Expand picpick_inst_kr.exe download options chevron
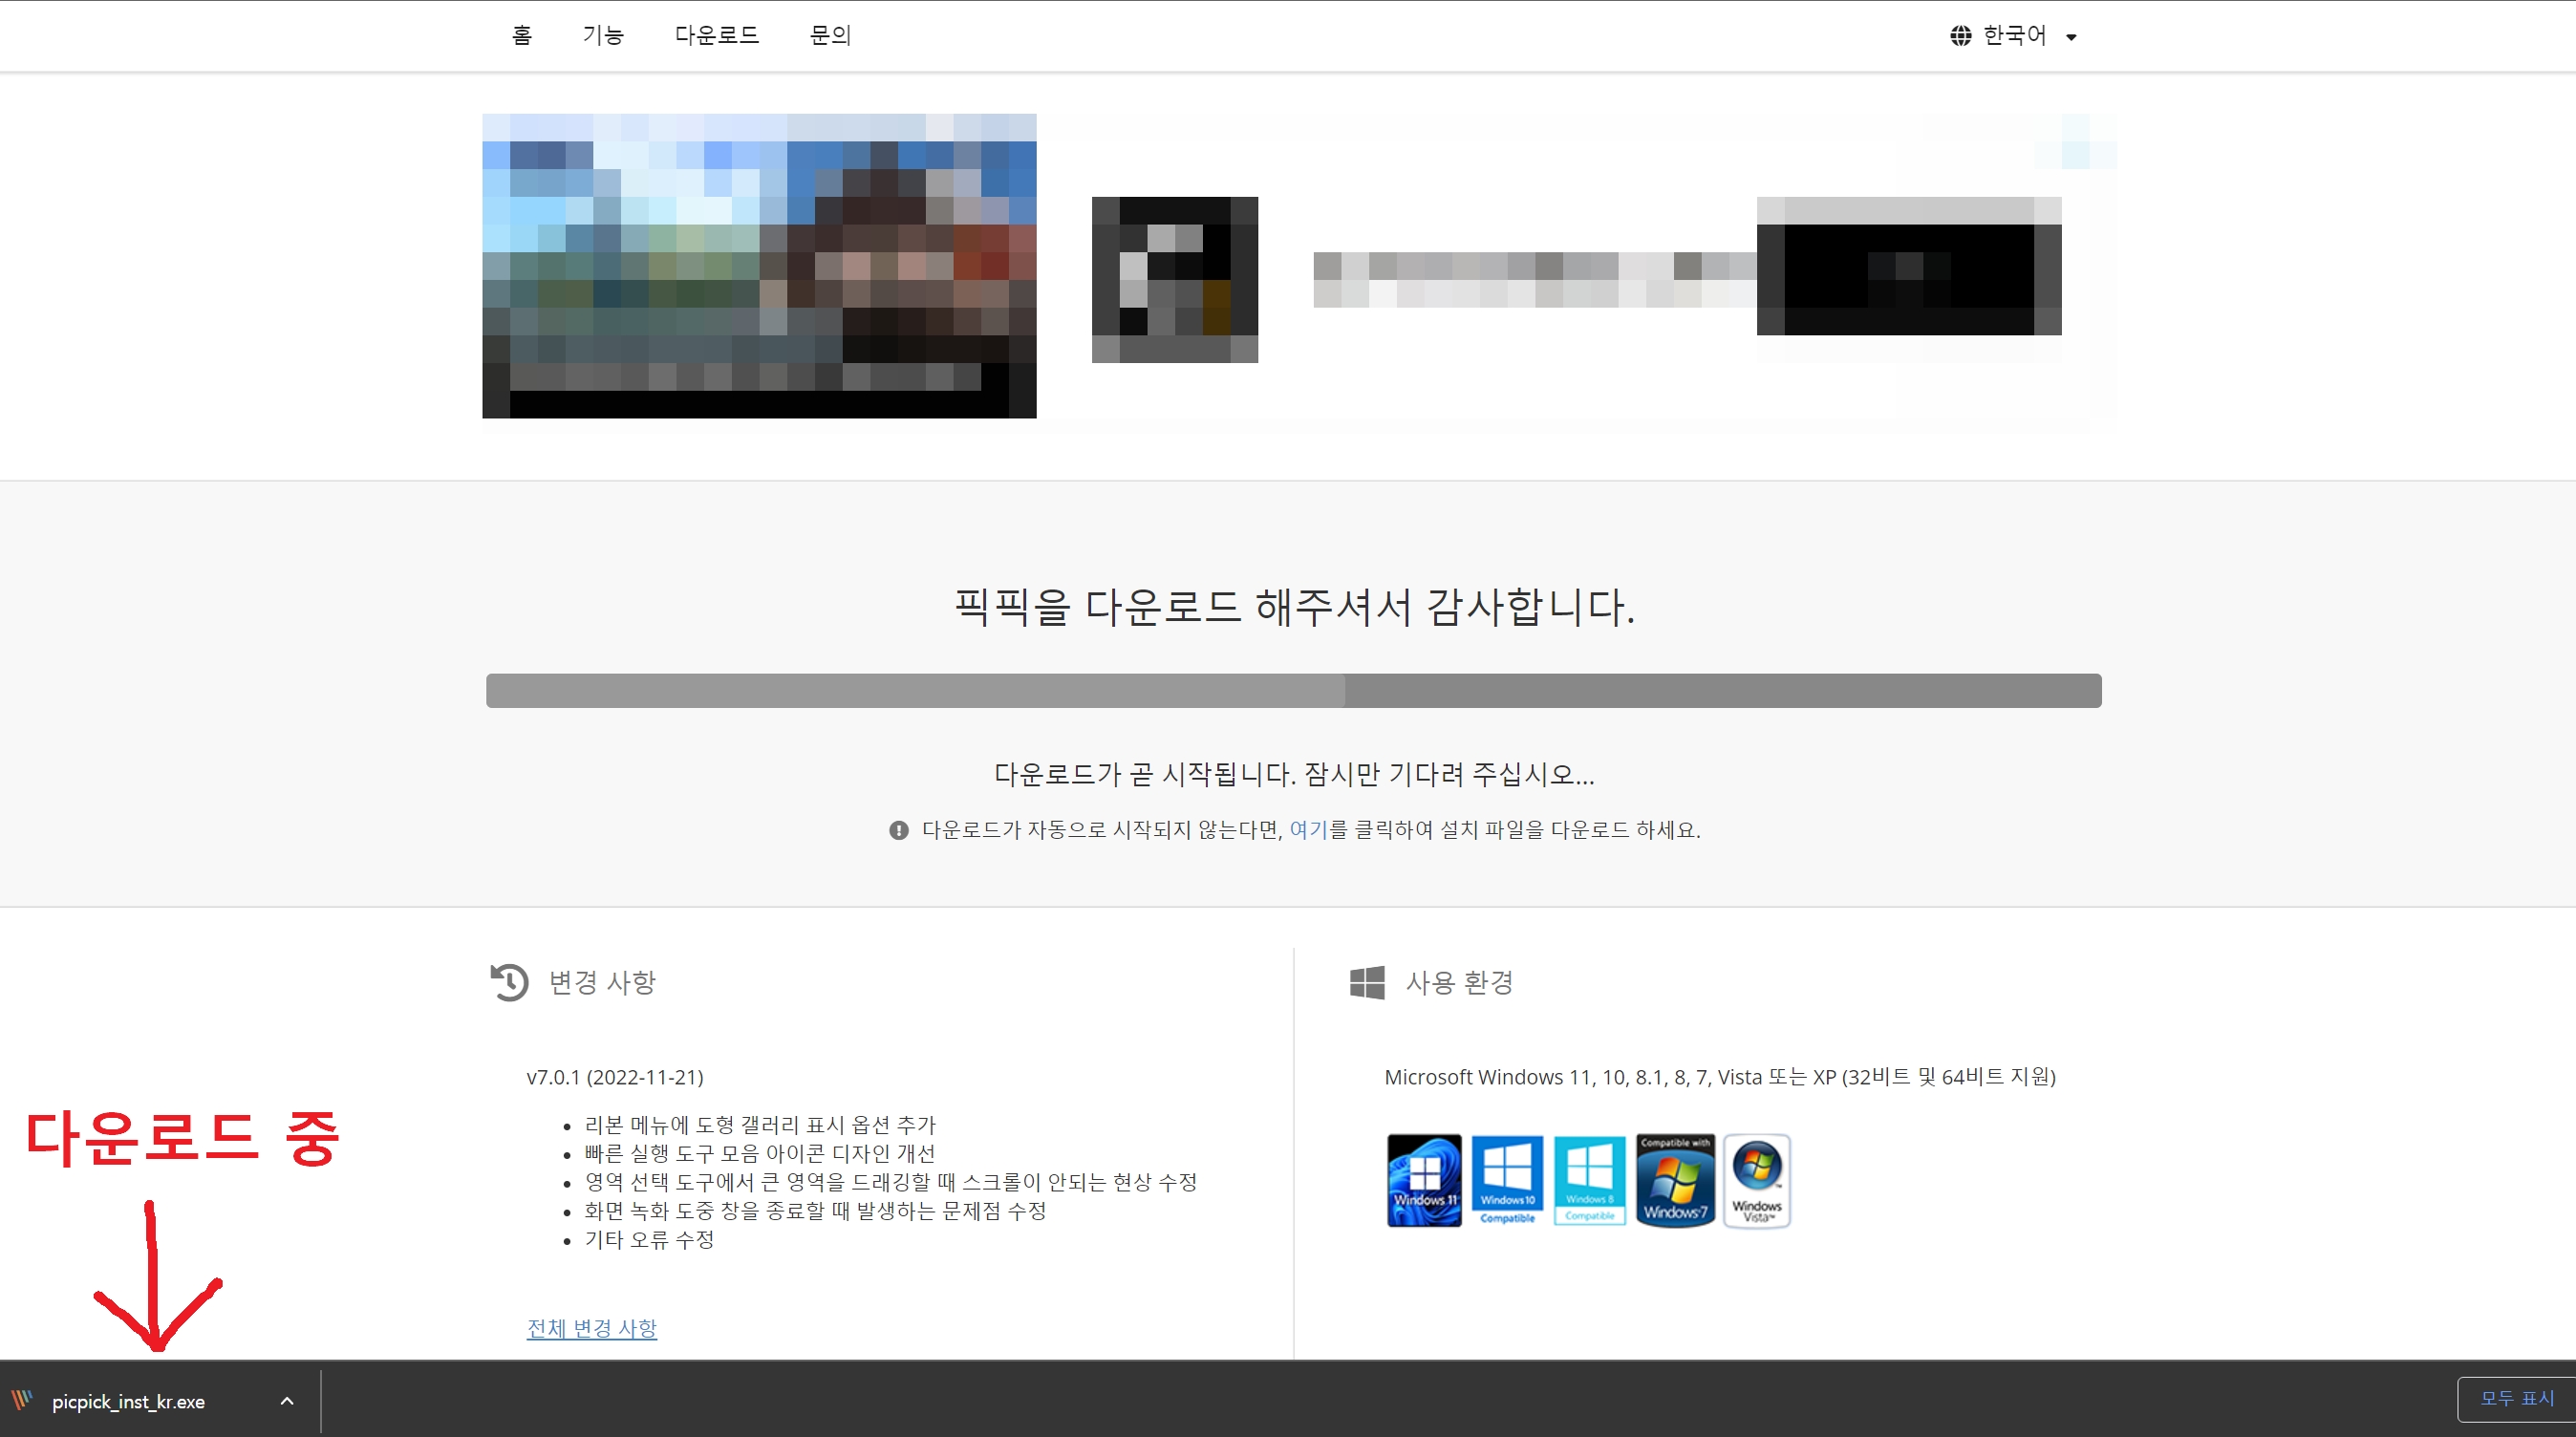Image resolution: width=2576 pixels, height=1437 pixels. tap(287, 1401)
